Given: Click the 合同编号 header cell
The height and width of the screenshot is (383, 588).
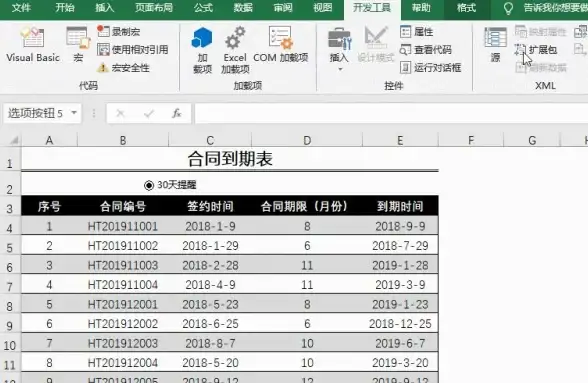Looking at the screenshot, I should pyautogui.click(x=123, y=206).
